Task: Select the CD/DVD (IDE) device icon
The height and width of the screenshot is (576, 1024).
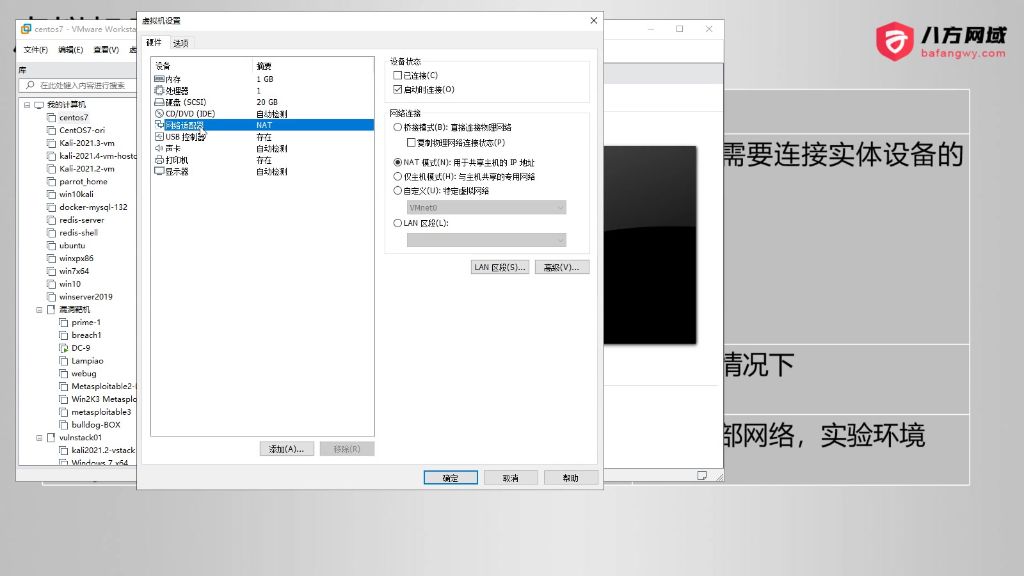Action: (x=159, y=114)
